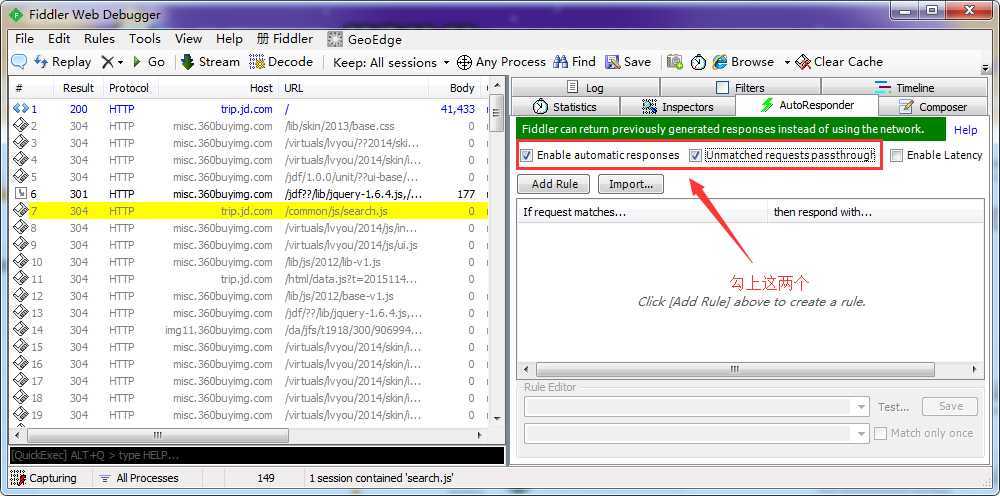Select session 6 with 301 result icon
The height and width of the screenshot is (496, 1000).
click(20, 194)
